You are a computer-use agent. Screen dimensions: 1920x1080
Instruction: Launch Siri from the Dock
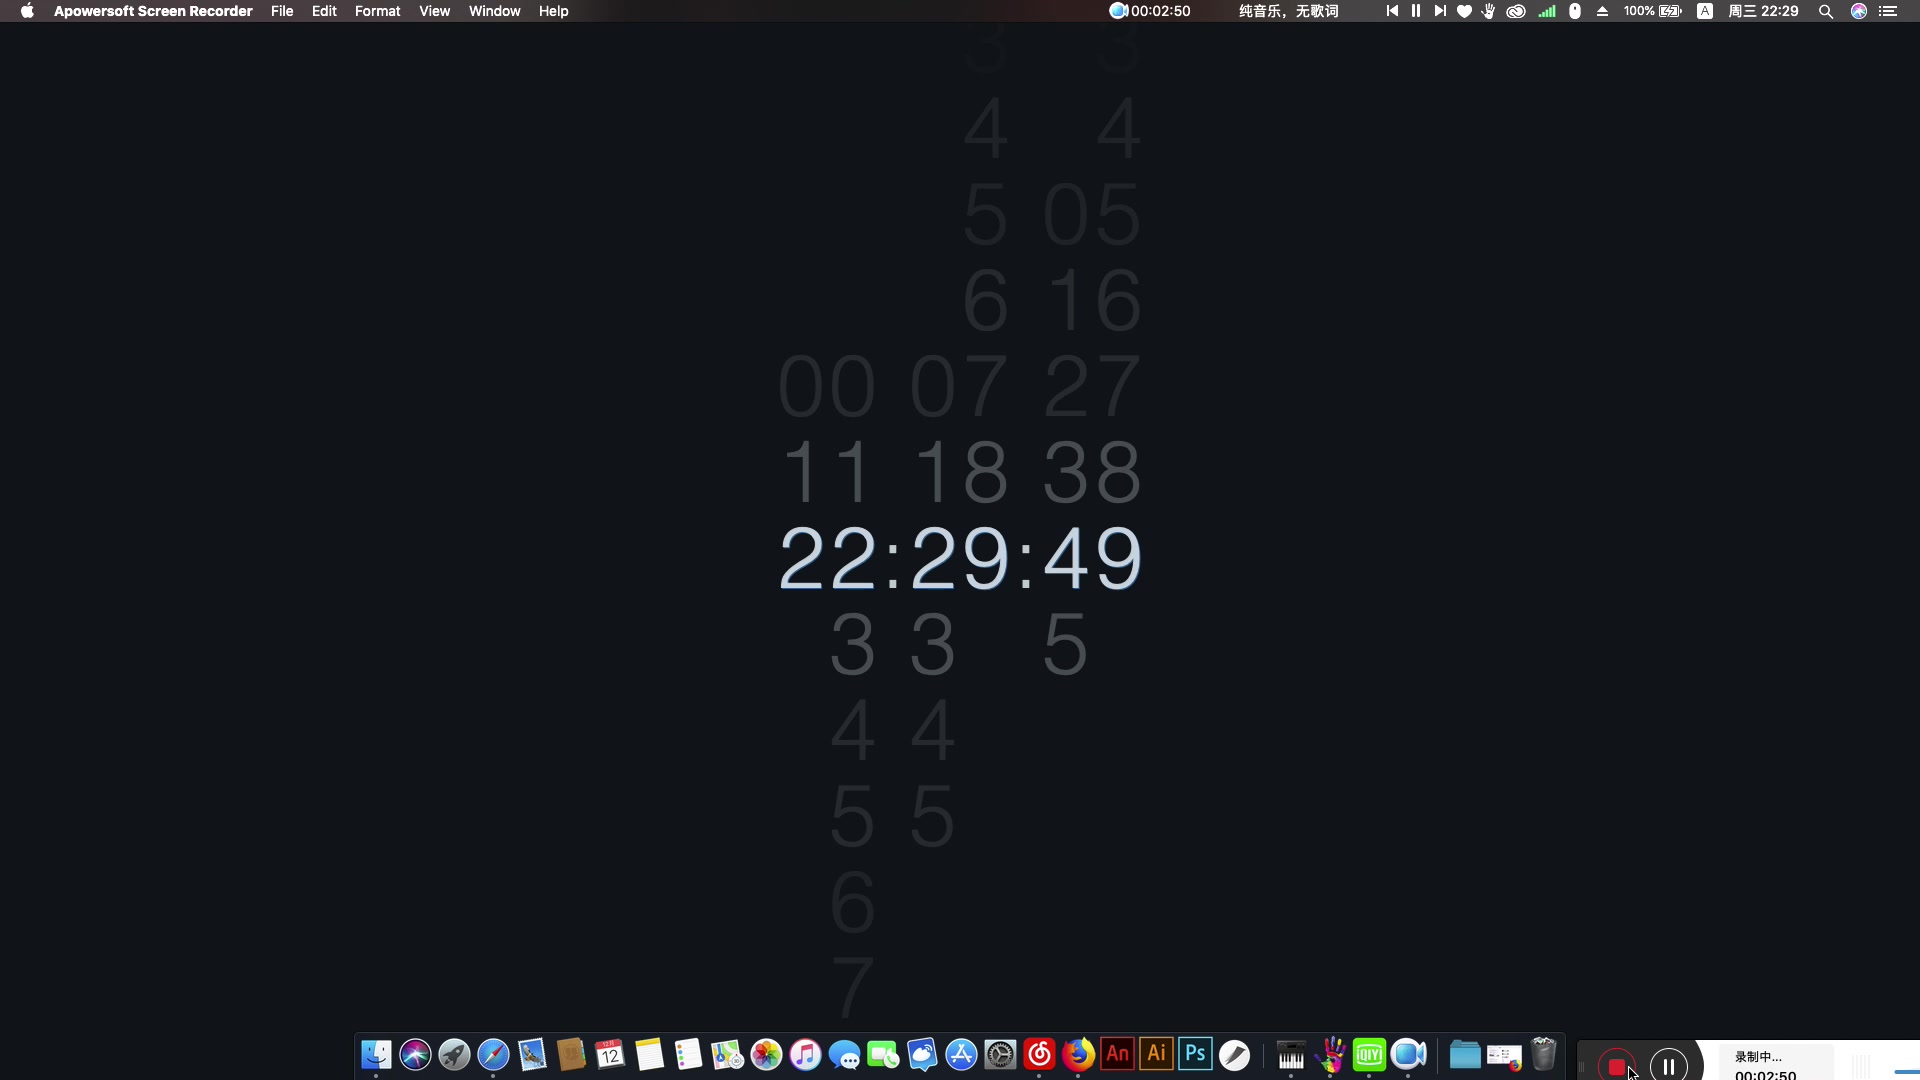pos(415,1054)
